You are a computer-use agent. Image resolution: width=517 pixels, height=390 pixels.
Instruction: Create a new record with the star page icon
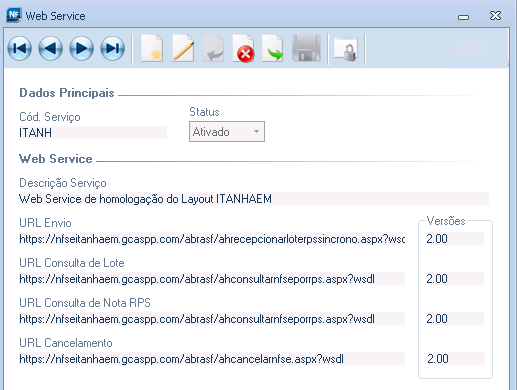coord(152,49)
